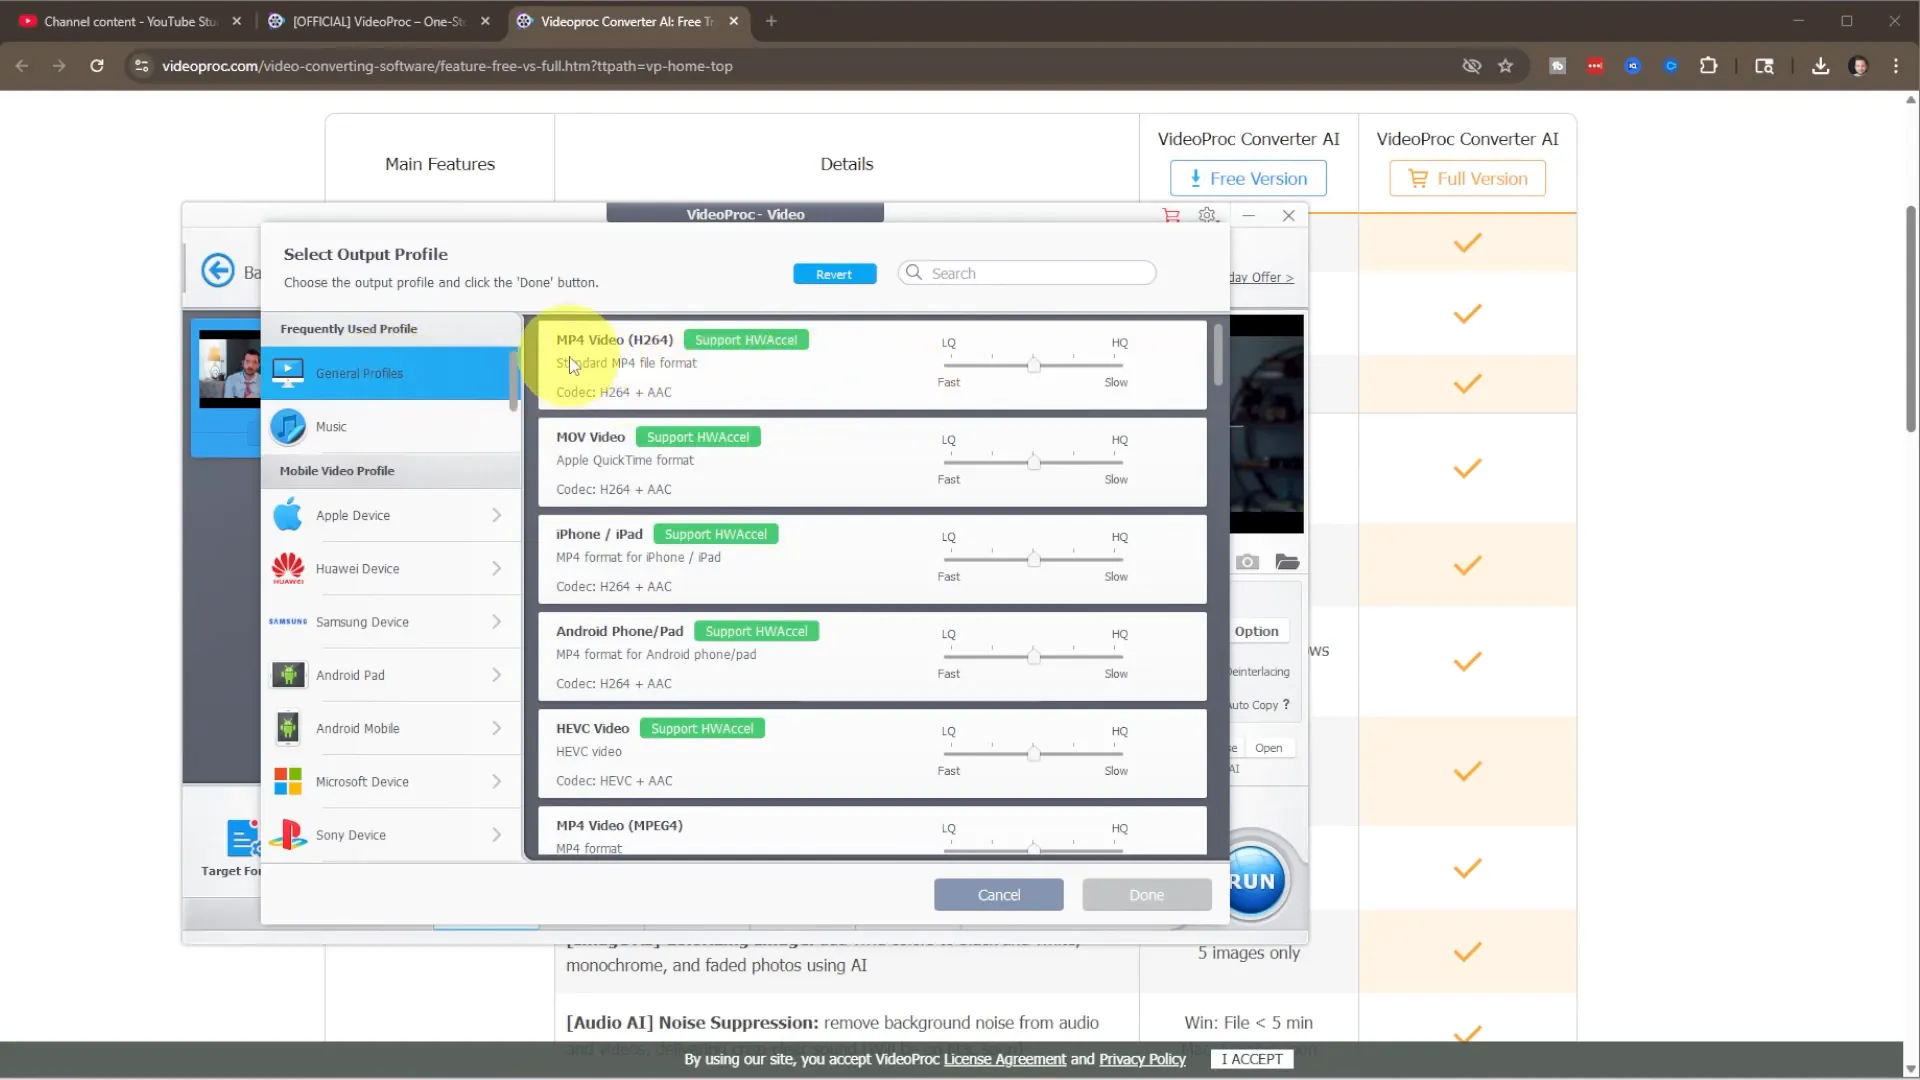This screenshot has height=1080, width=1920.
Task: Click the Android Mobile icon
Action: pyautogui.click(x=288, y=728)
